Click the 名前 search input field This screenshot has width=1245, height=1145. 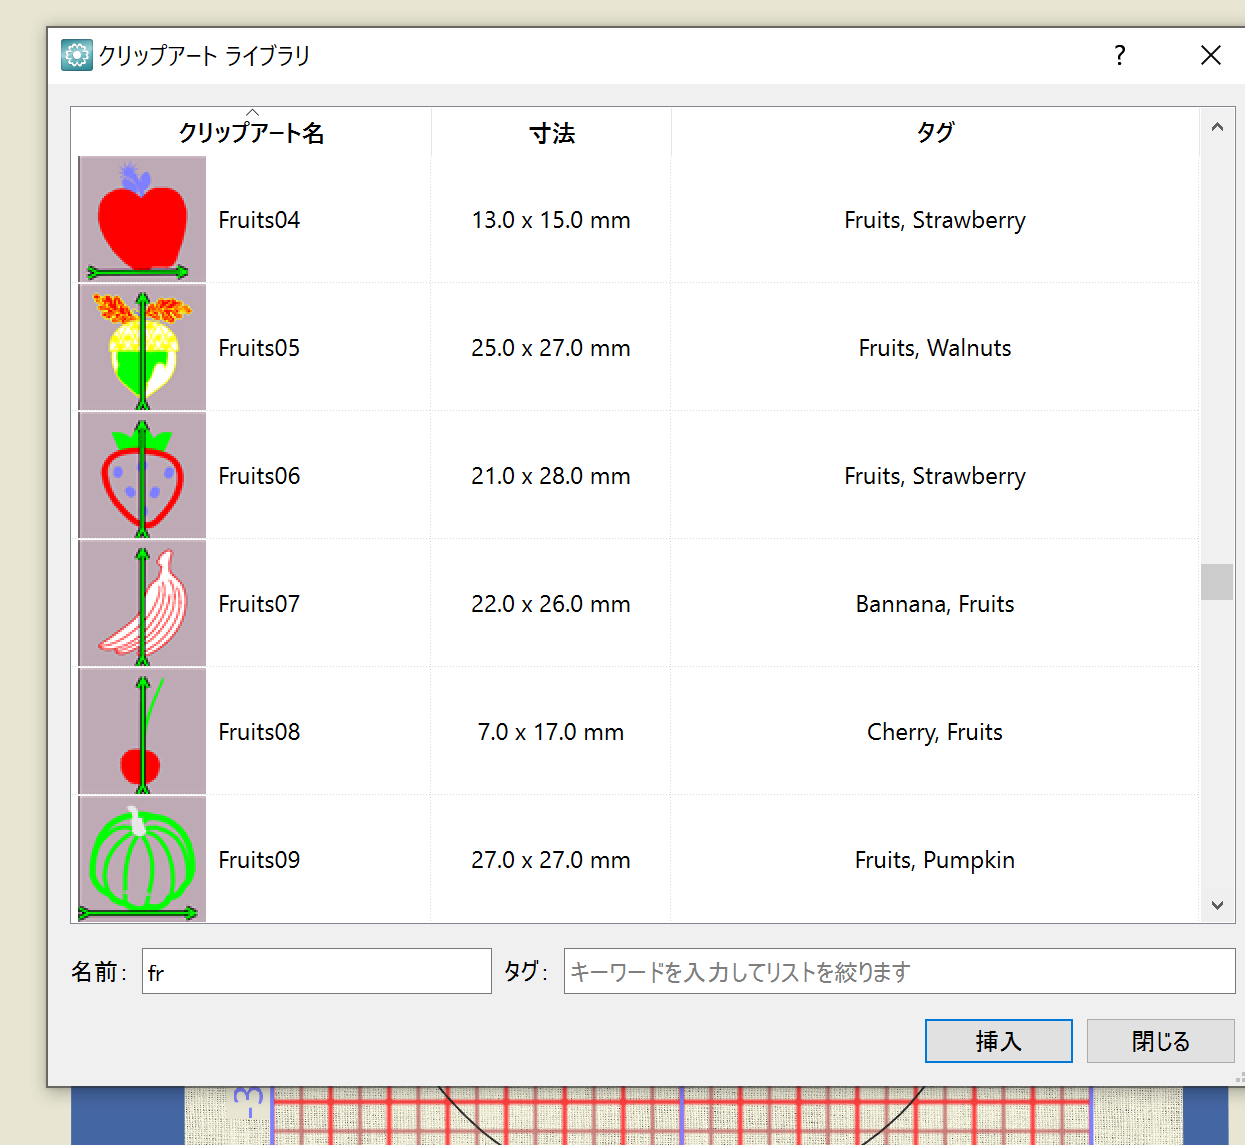click(316, 972)
